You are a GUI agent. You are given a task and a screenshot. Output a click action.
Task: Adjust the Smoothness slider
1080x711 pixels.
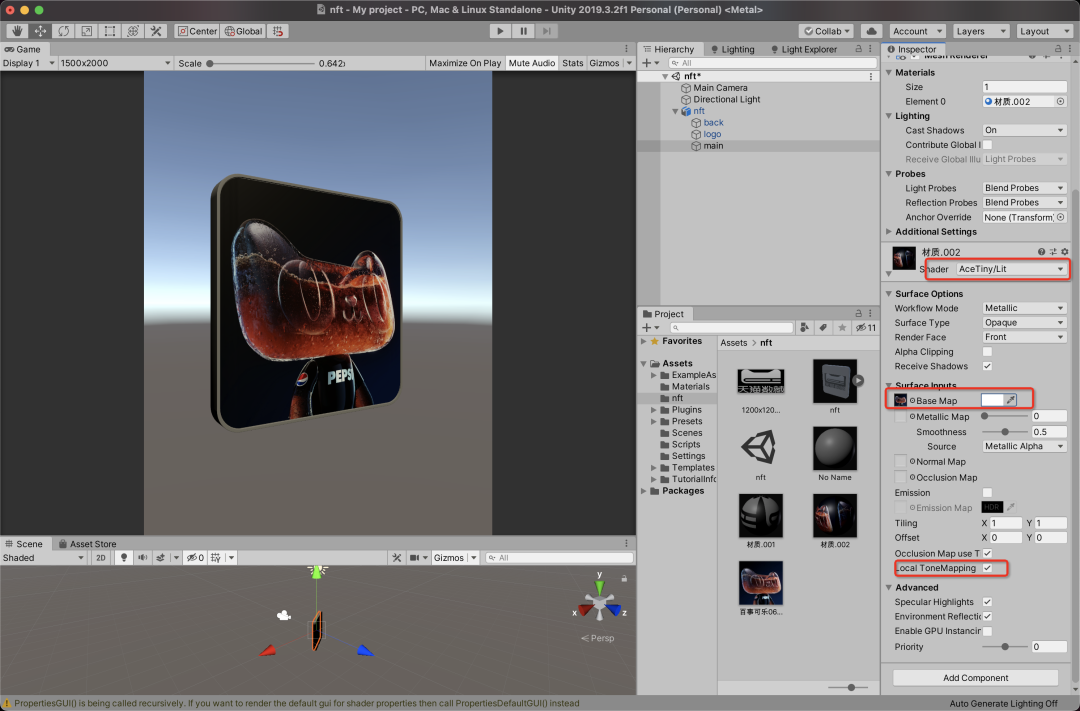1005,432
